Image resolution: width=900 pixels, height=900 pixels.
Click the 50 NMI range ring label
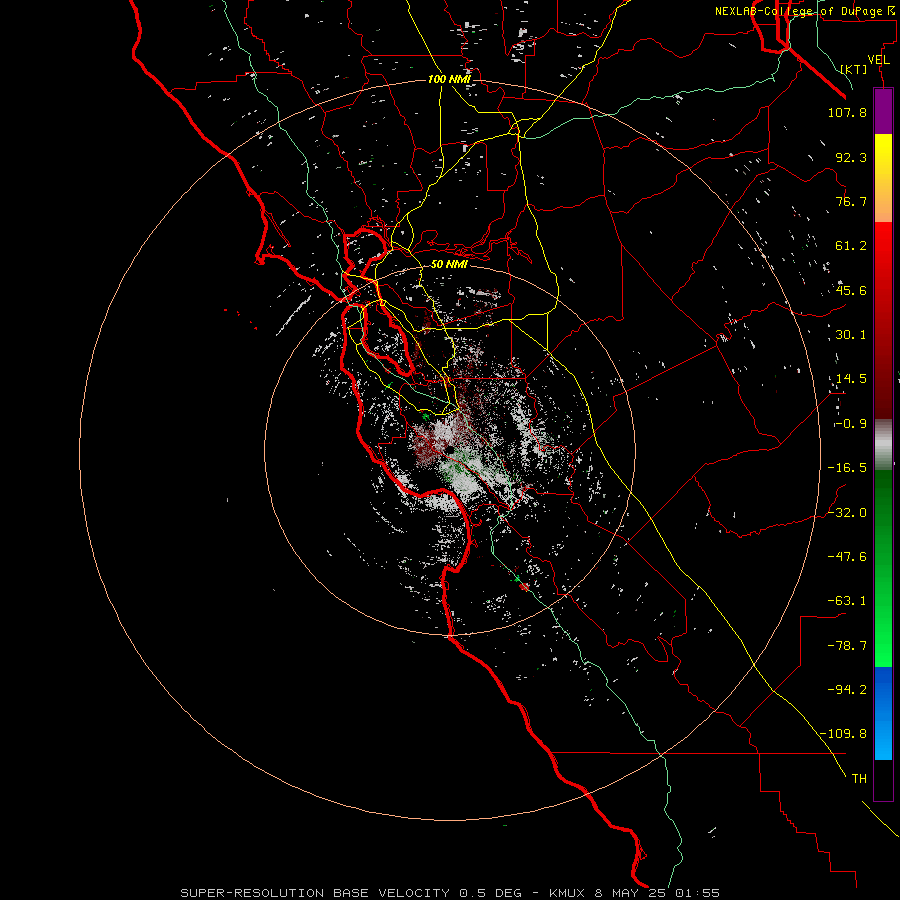pos(449,264)
